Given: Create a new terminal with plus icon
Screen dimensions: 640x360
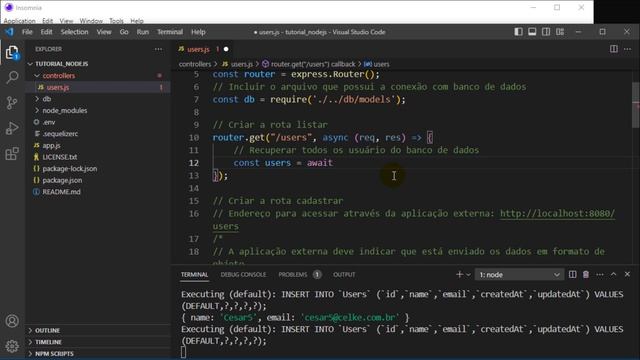Looking at the screenshot, I should [459, 275].
